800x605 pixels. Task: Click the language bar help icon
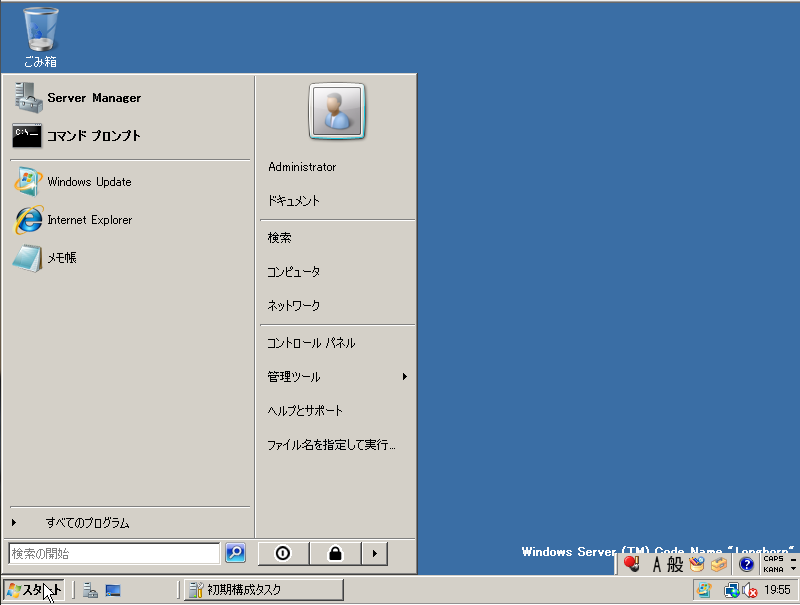tap(746, 564)
